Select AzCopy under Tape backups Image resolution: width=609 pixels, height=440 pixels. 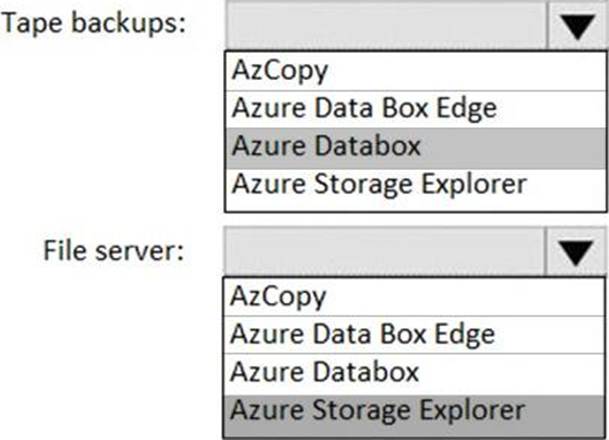click(x=416, y=71)
